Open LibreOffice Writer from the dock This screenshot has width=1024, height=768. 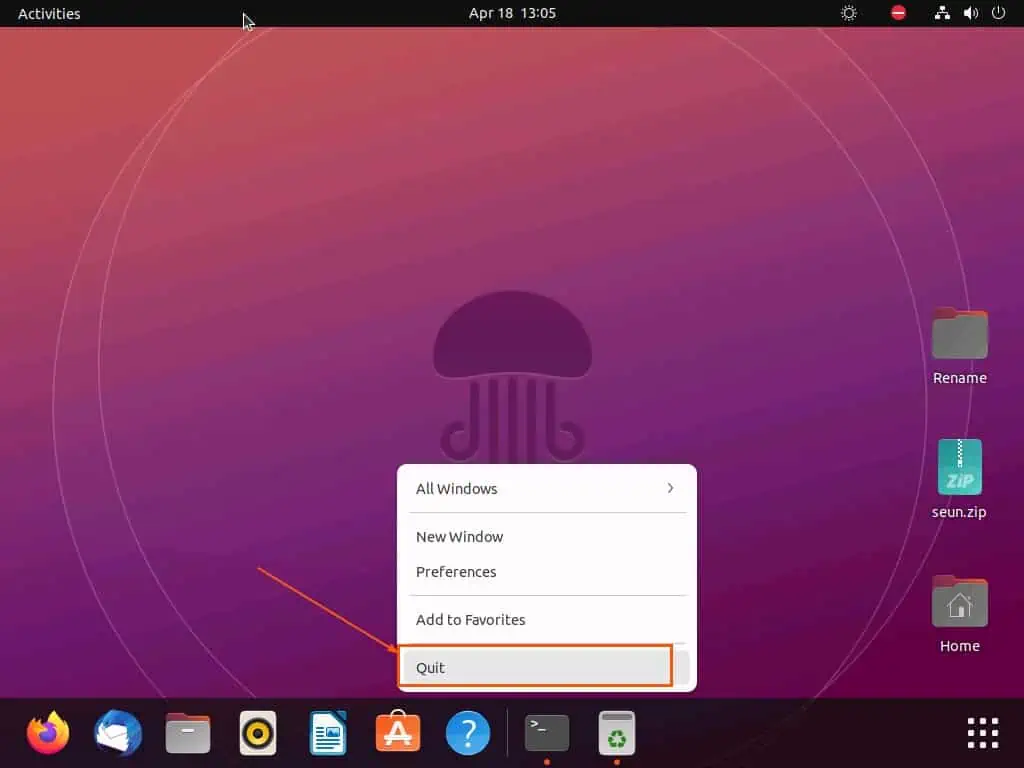coord(328,733)
